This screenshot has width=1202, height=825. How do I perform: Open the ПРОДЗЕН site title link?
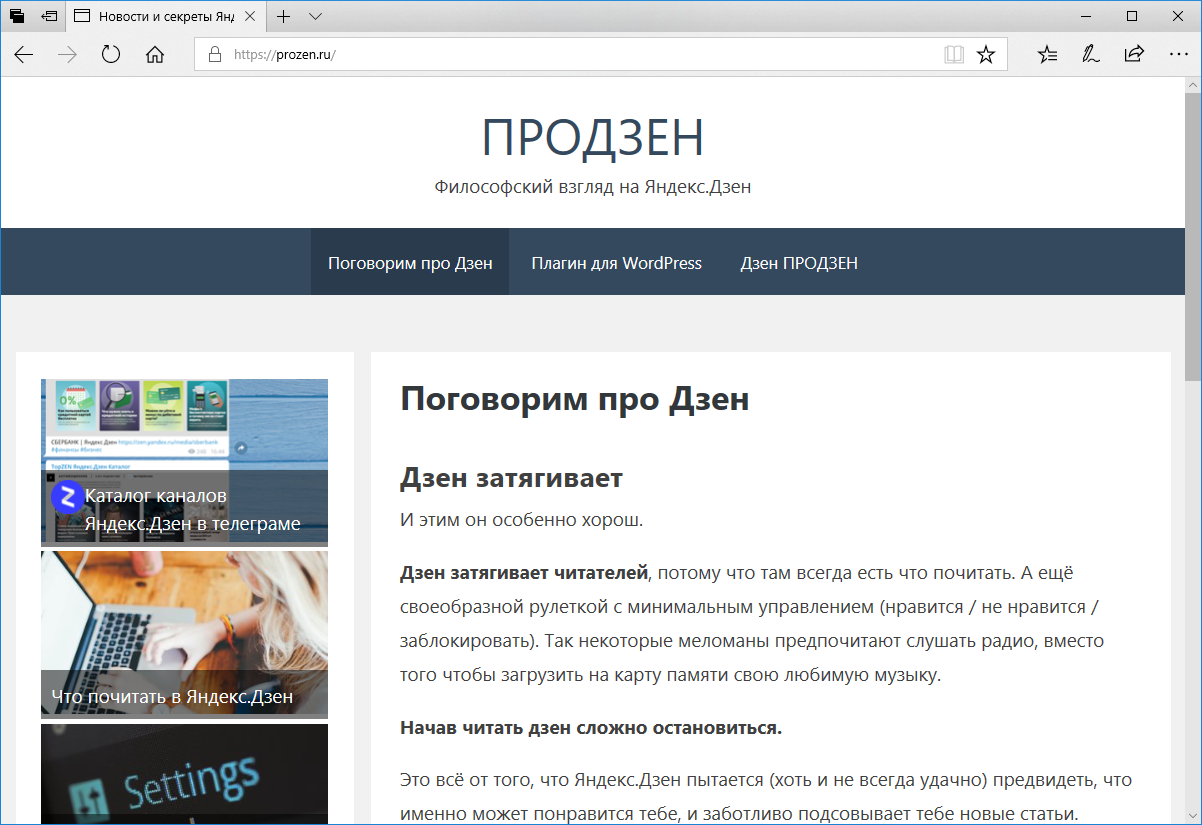click(x=592, y=137)
